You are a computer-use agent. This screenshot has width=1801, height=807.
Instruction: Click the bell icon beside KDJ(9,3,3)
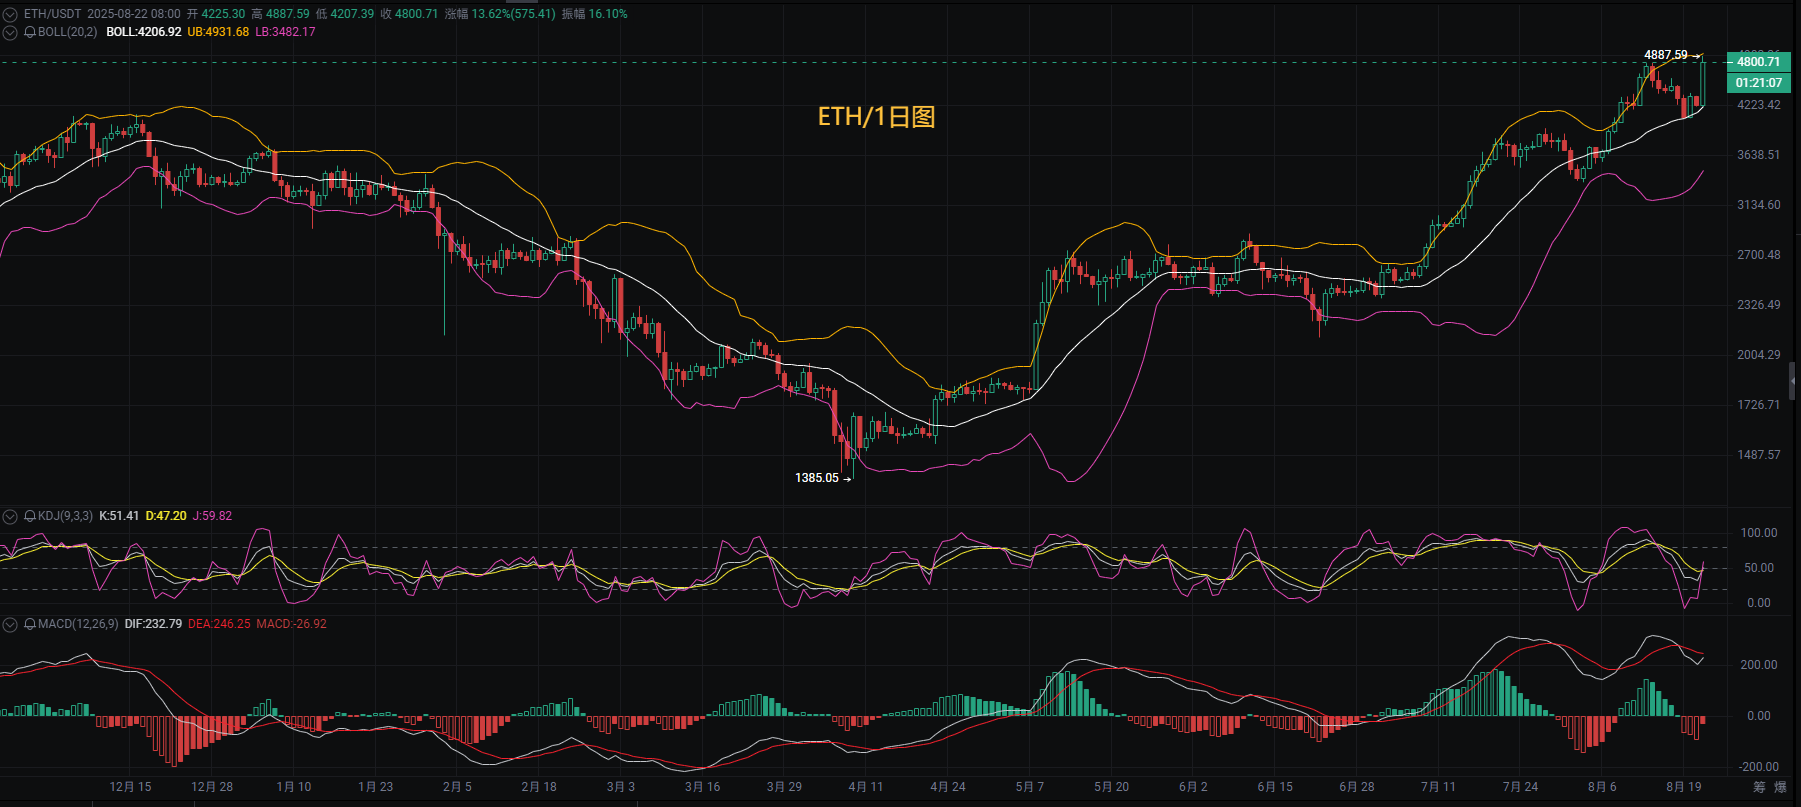[x=30, y=516]
